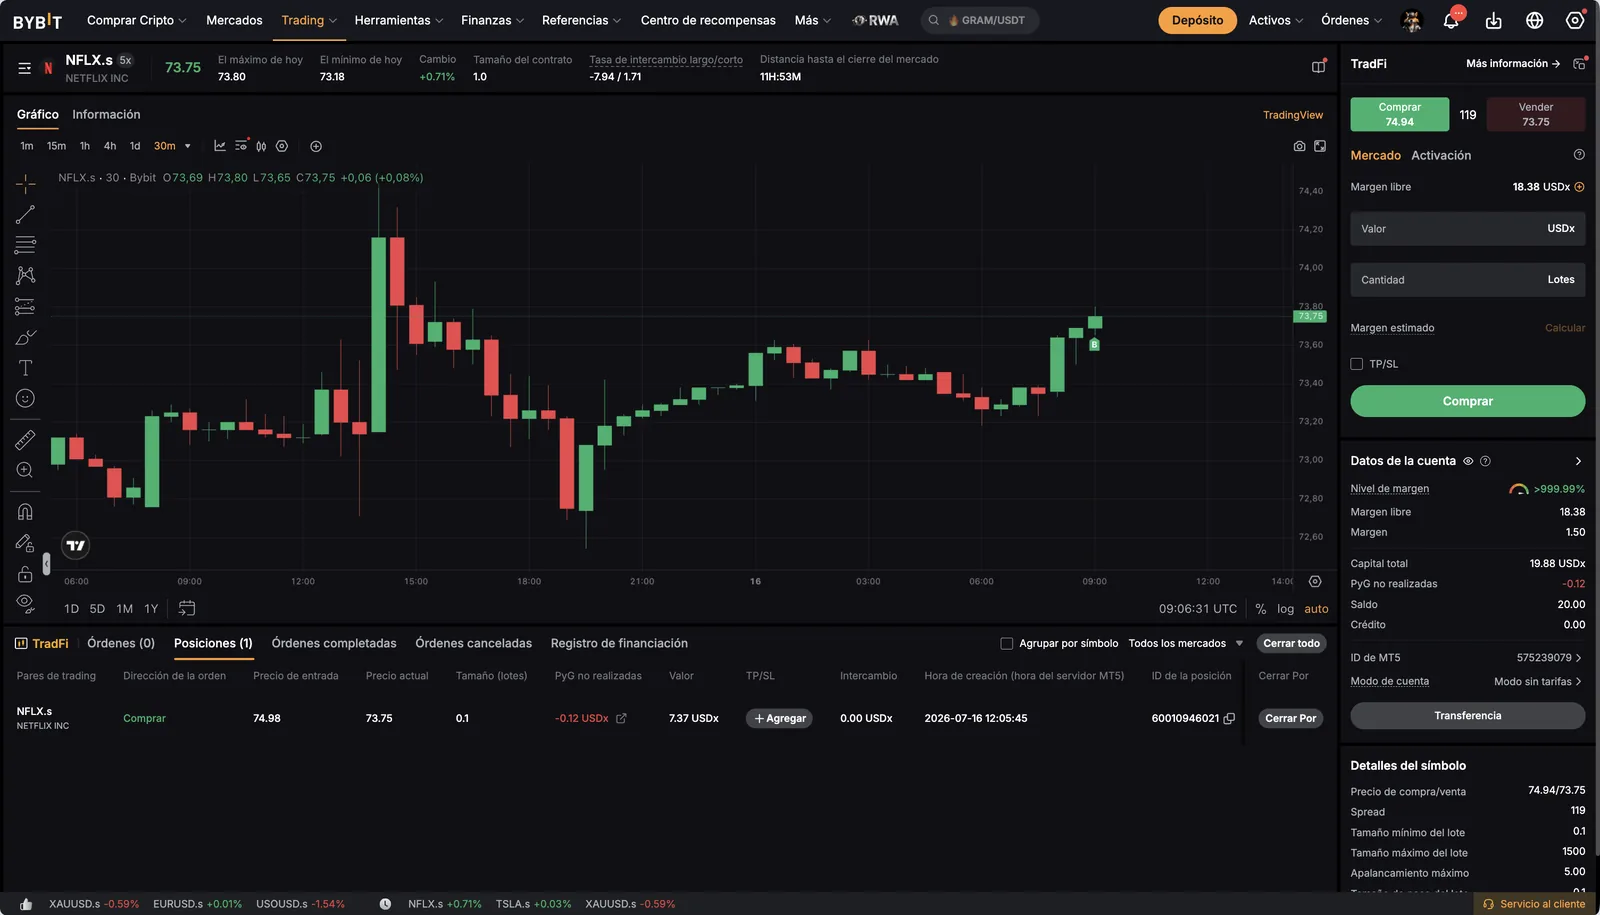
Task: Toggle the log price scale
Action: point(1285,609)
